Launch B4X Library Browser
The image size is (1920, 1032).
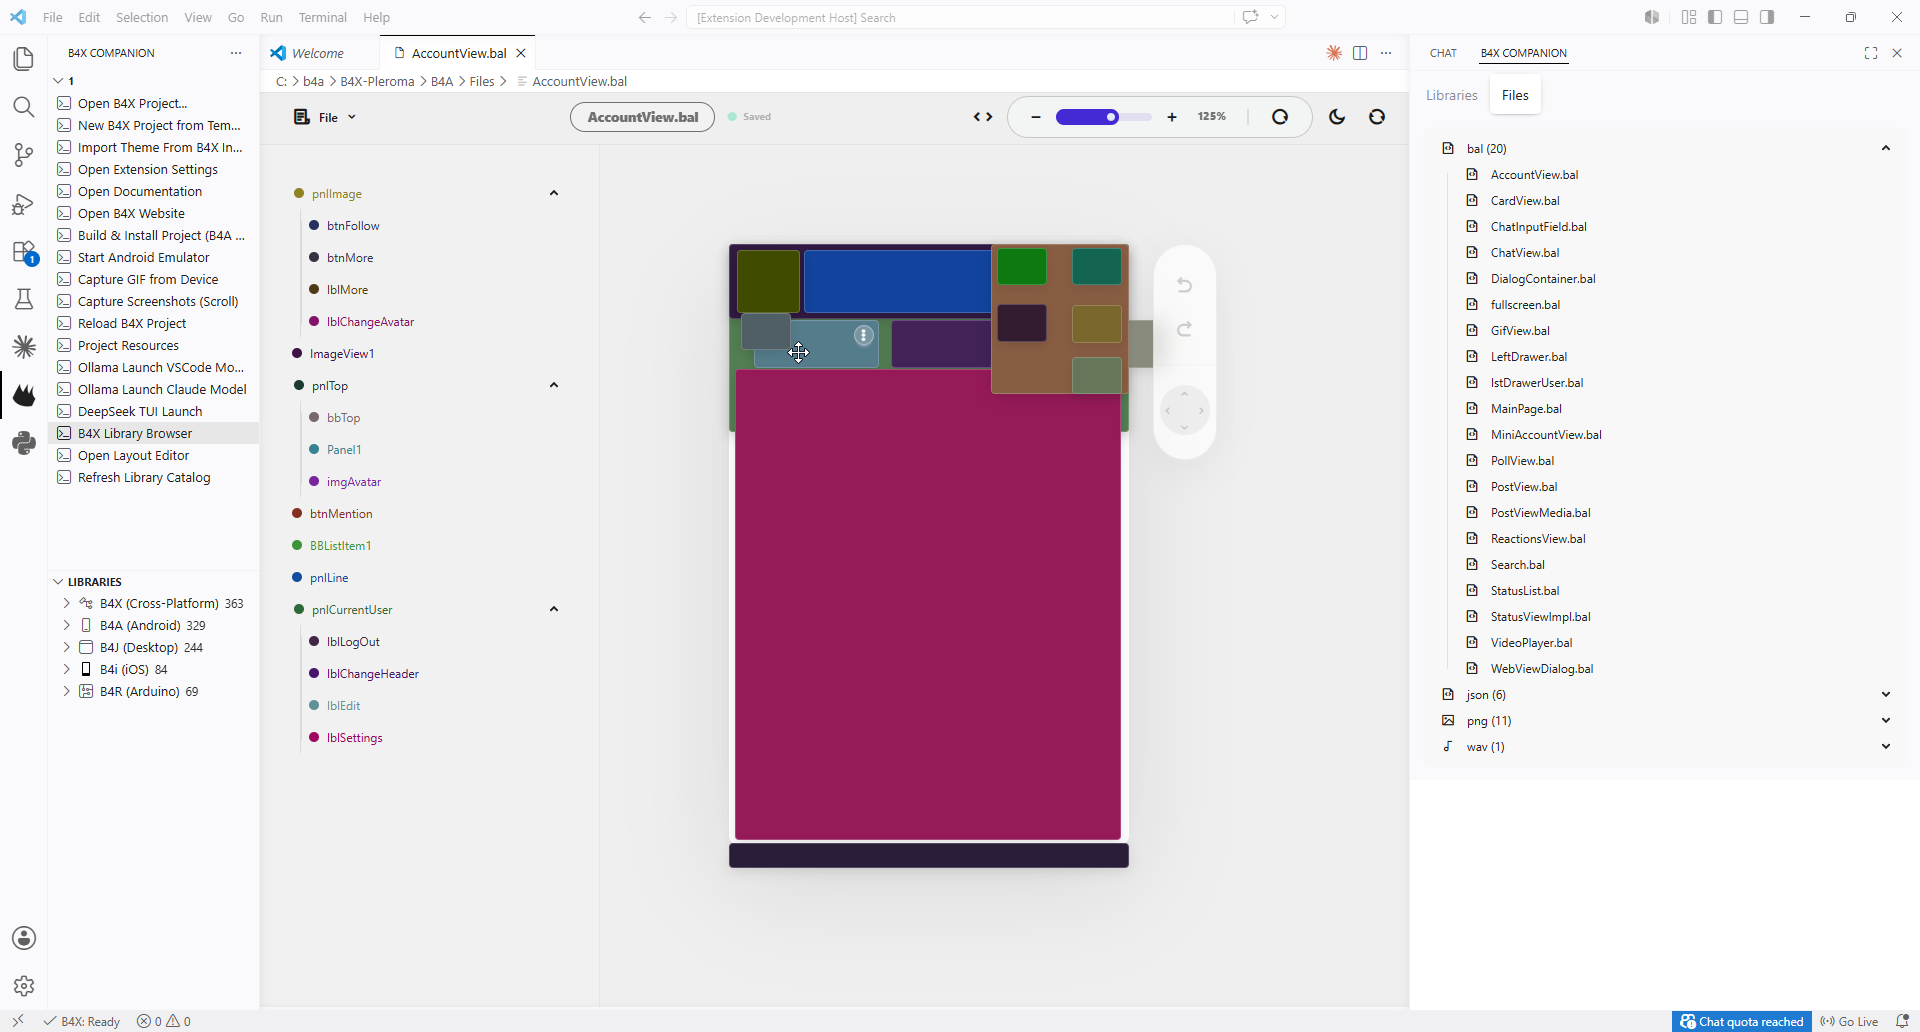[x=153, y=433]
